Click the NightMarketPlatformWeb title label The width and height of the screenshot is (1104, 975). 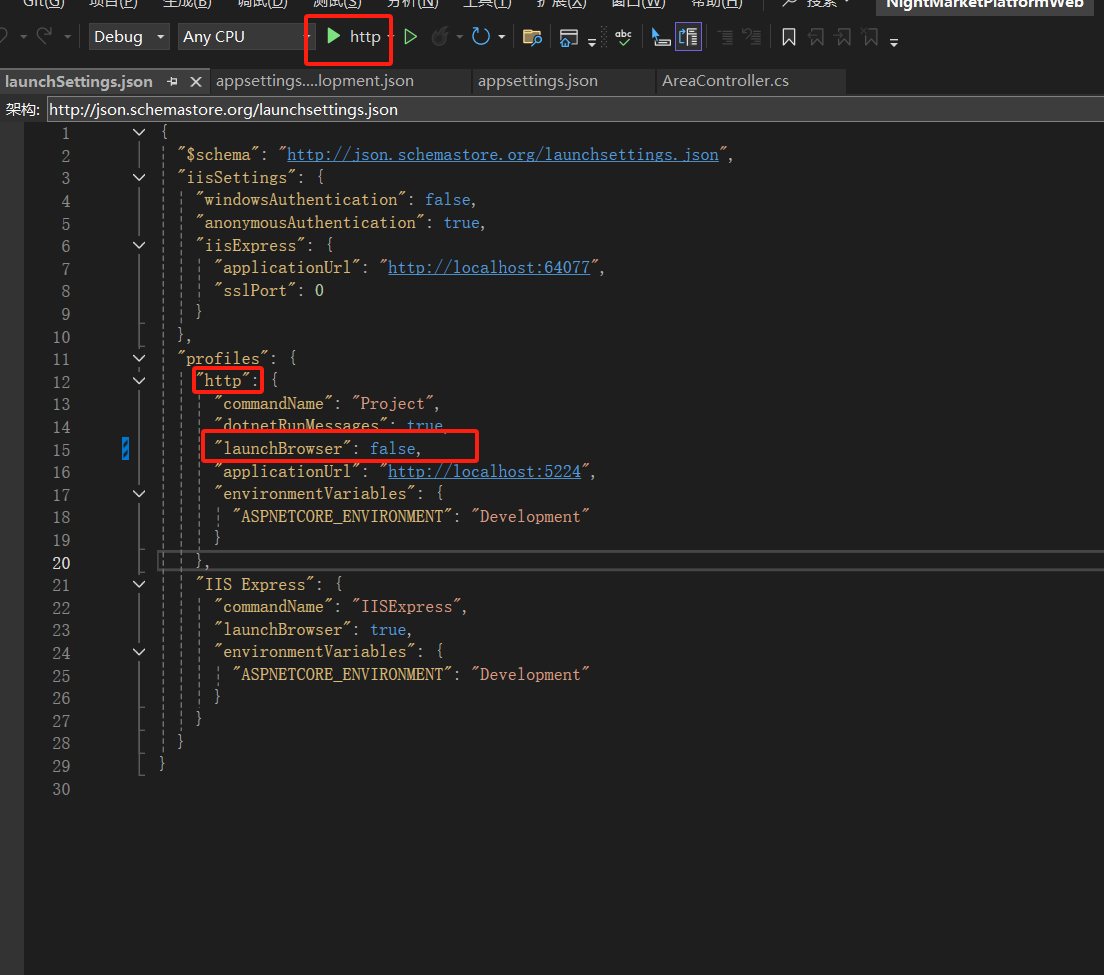click(x=984, y=4)
